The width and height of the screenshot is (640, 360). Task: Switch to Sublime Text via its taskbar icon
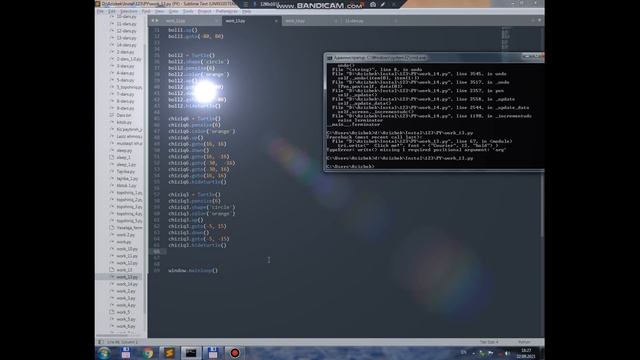coord(169,353)
